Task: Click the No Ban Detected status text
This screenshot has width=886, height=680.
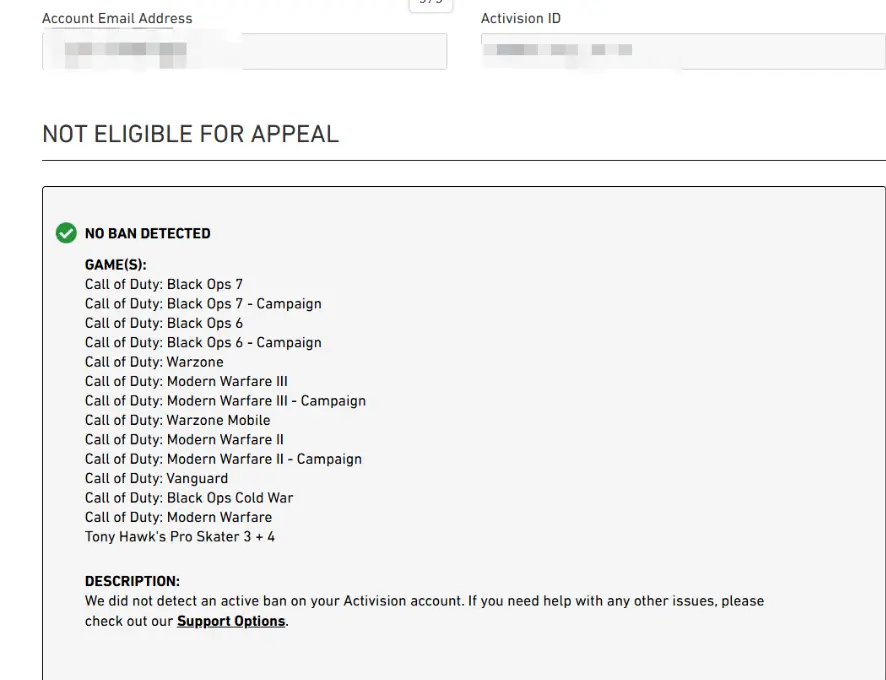Action: [147, 233]
